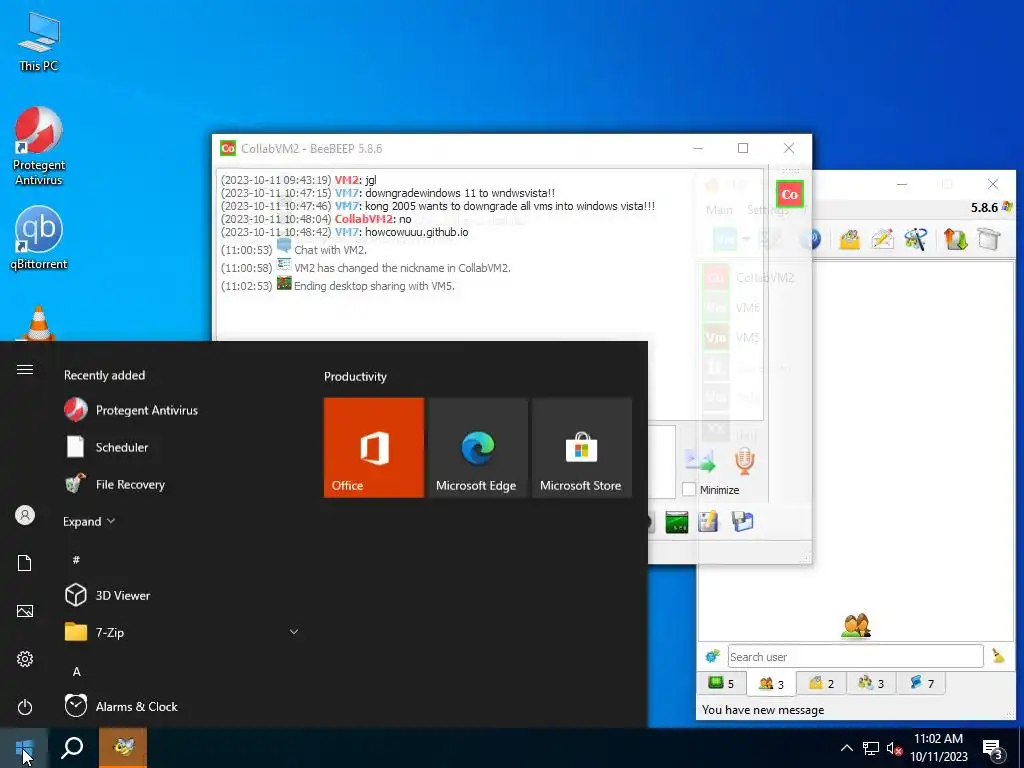Select the qBittorrent desktop shortcut
The height and width of the screenshot is (768, 1024).
pos(39,238)
